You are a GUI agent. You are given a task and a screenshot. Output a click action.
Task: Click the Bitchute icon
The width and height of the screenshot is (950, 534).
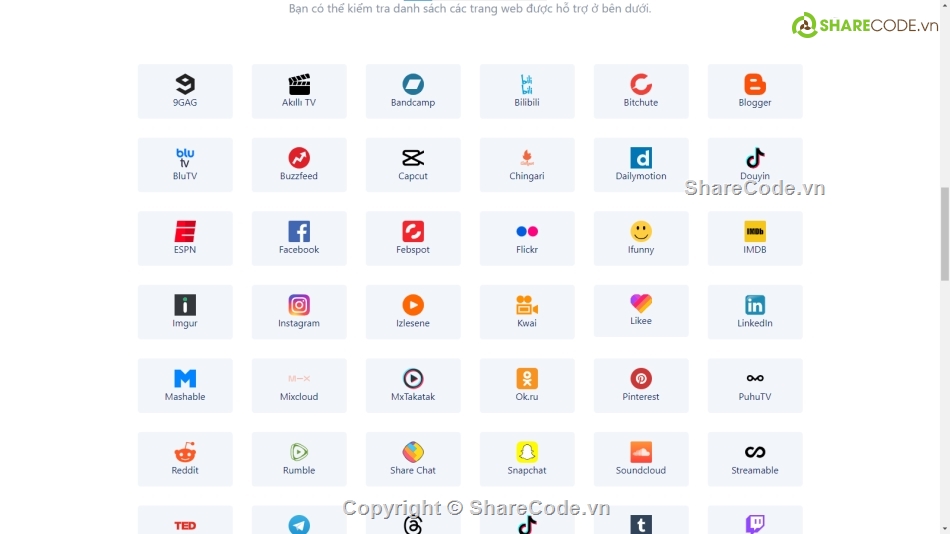[x=640, y=84]
